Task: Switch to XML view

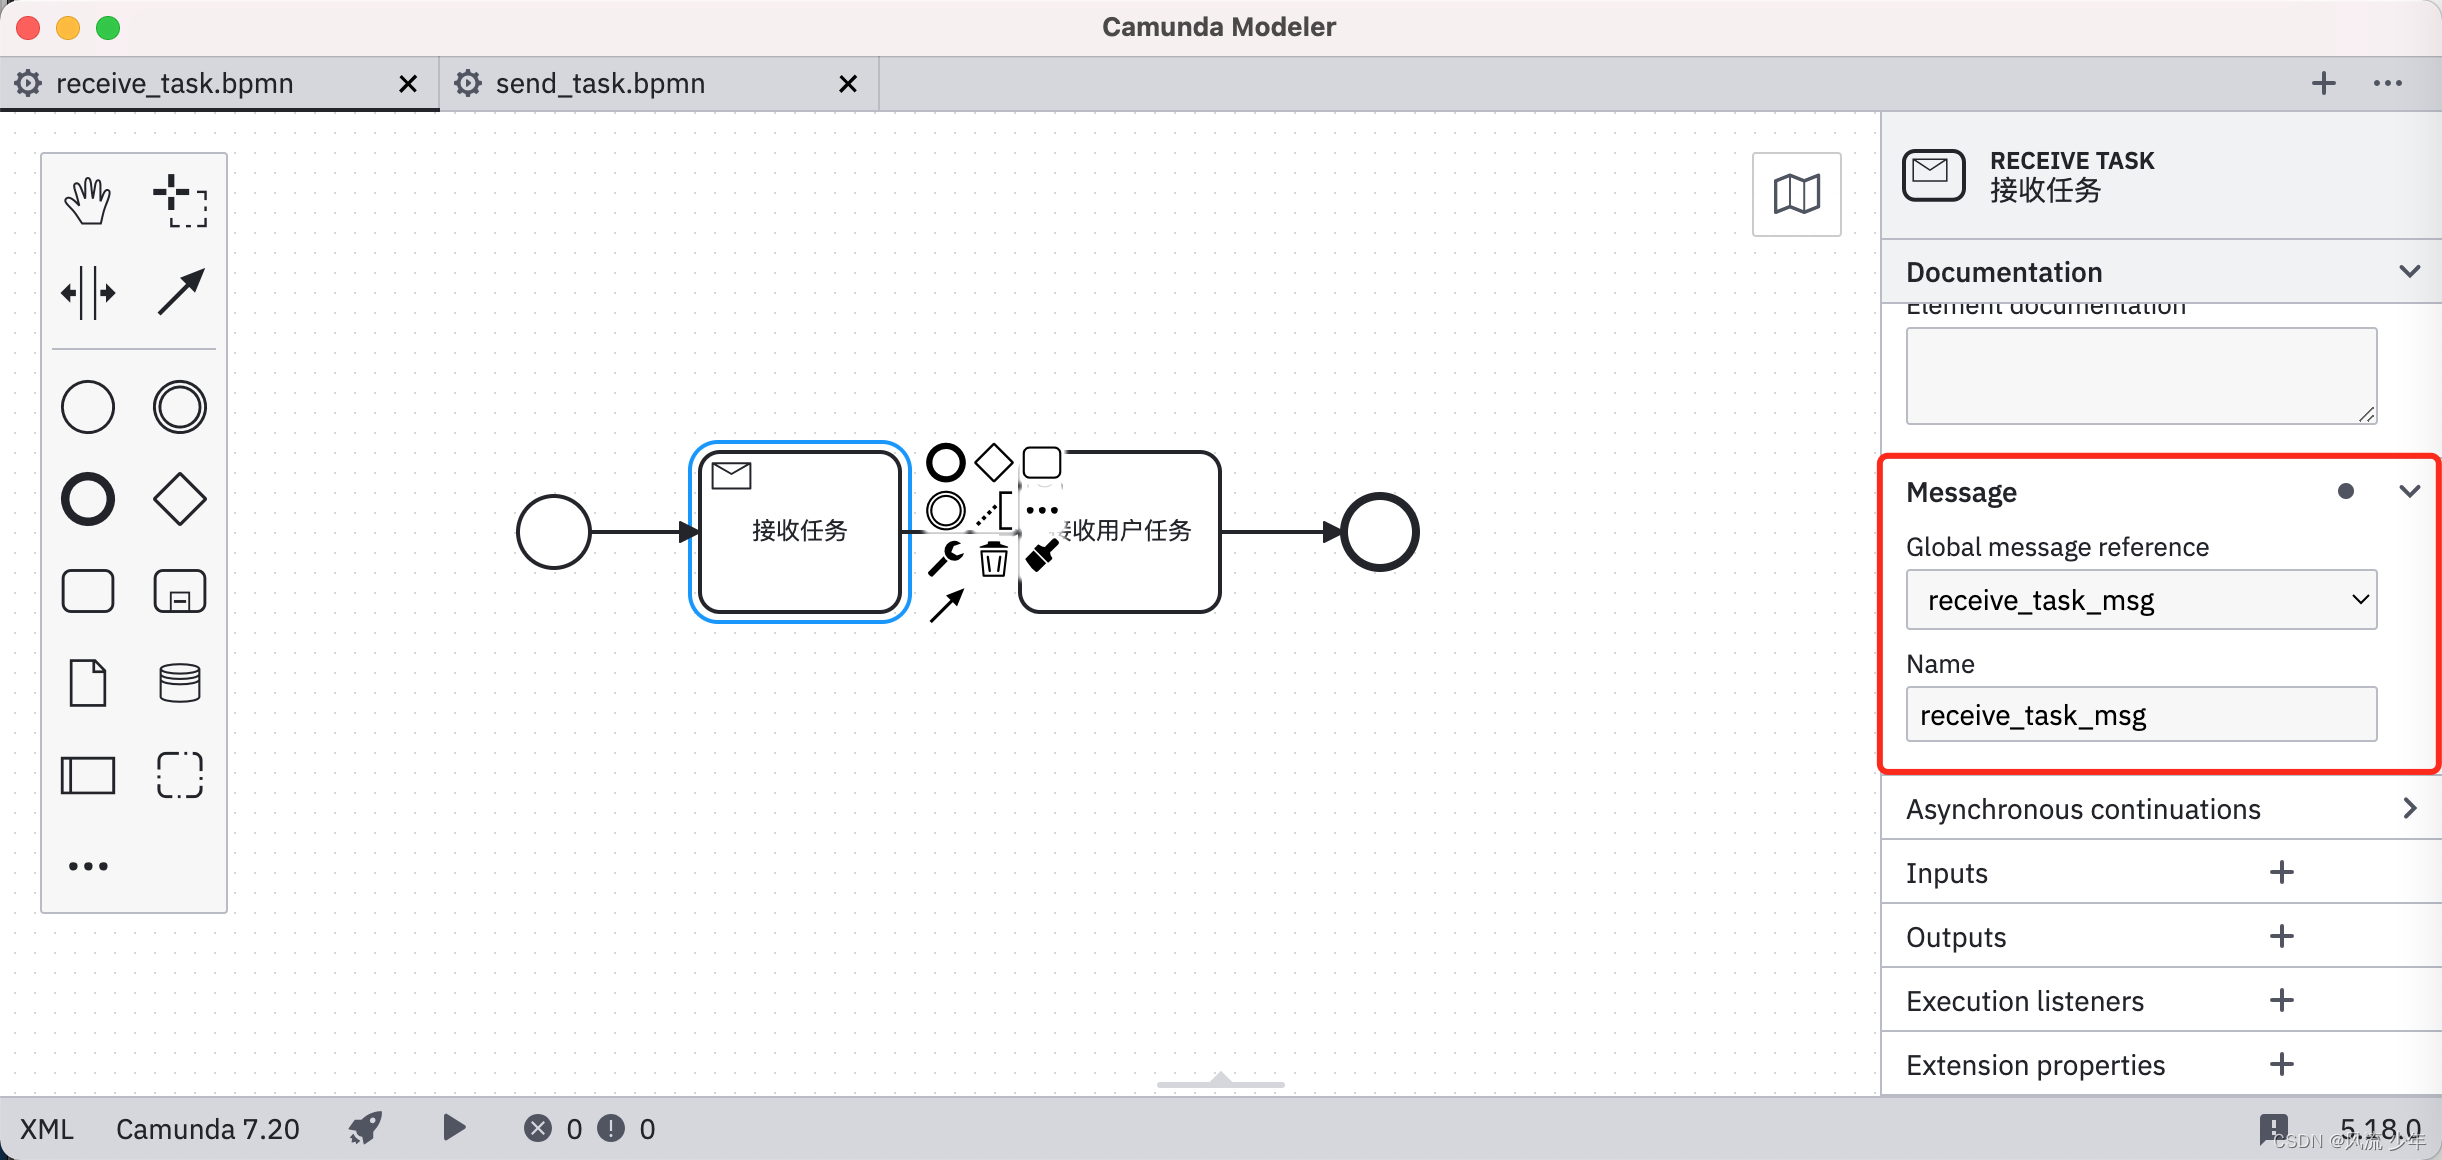Action: point(46,1129)
